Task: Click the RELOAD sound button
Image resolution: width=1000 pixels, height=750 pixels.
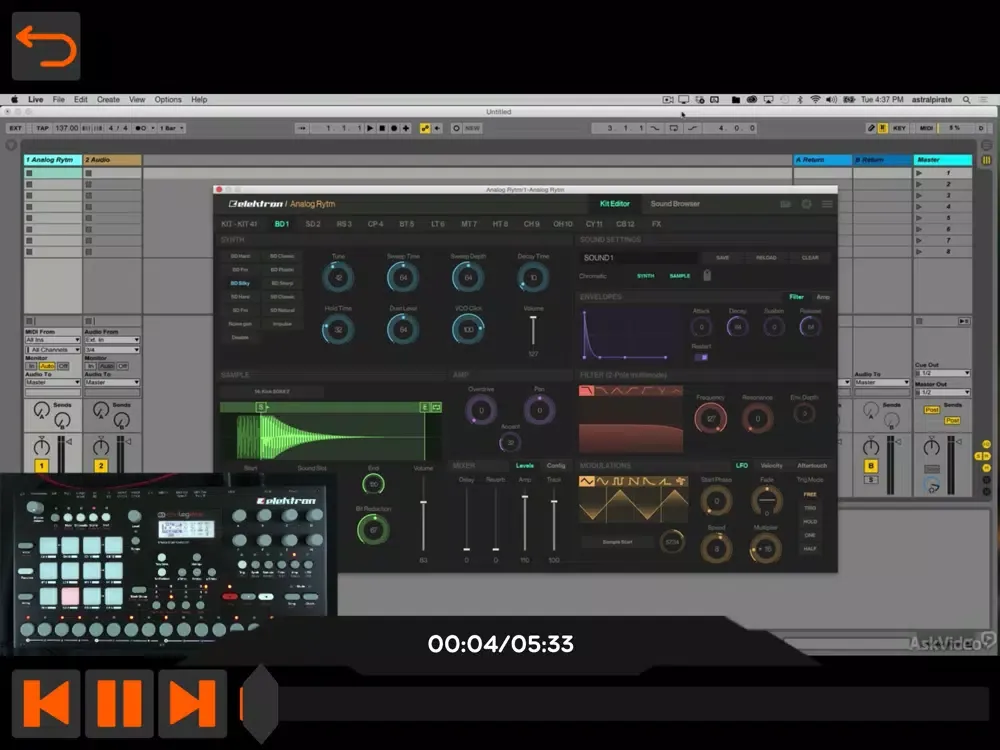Action: pos(767,258)
